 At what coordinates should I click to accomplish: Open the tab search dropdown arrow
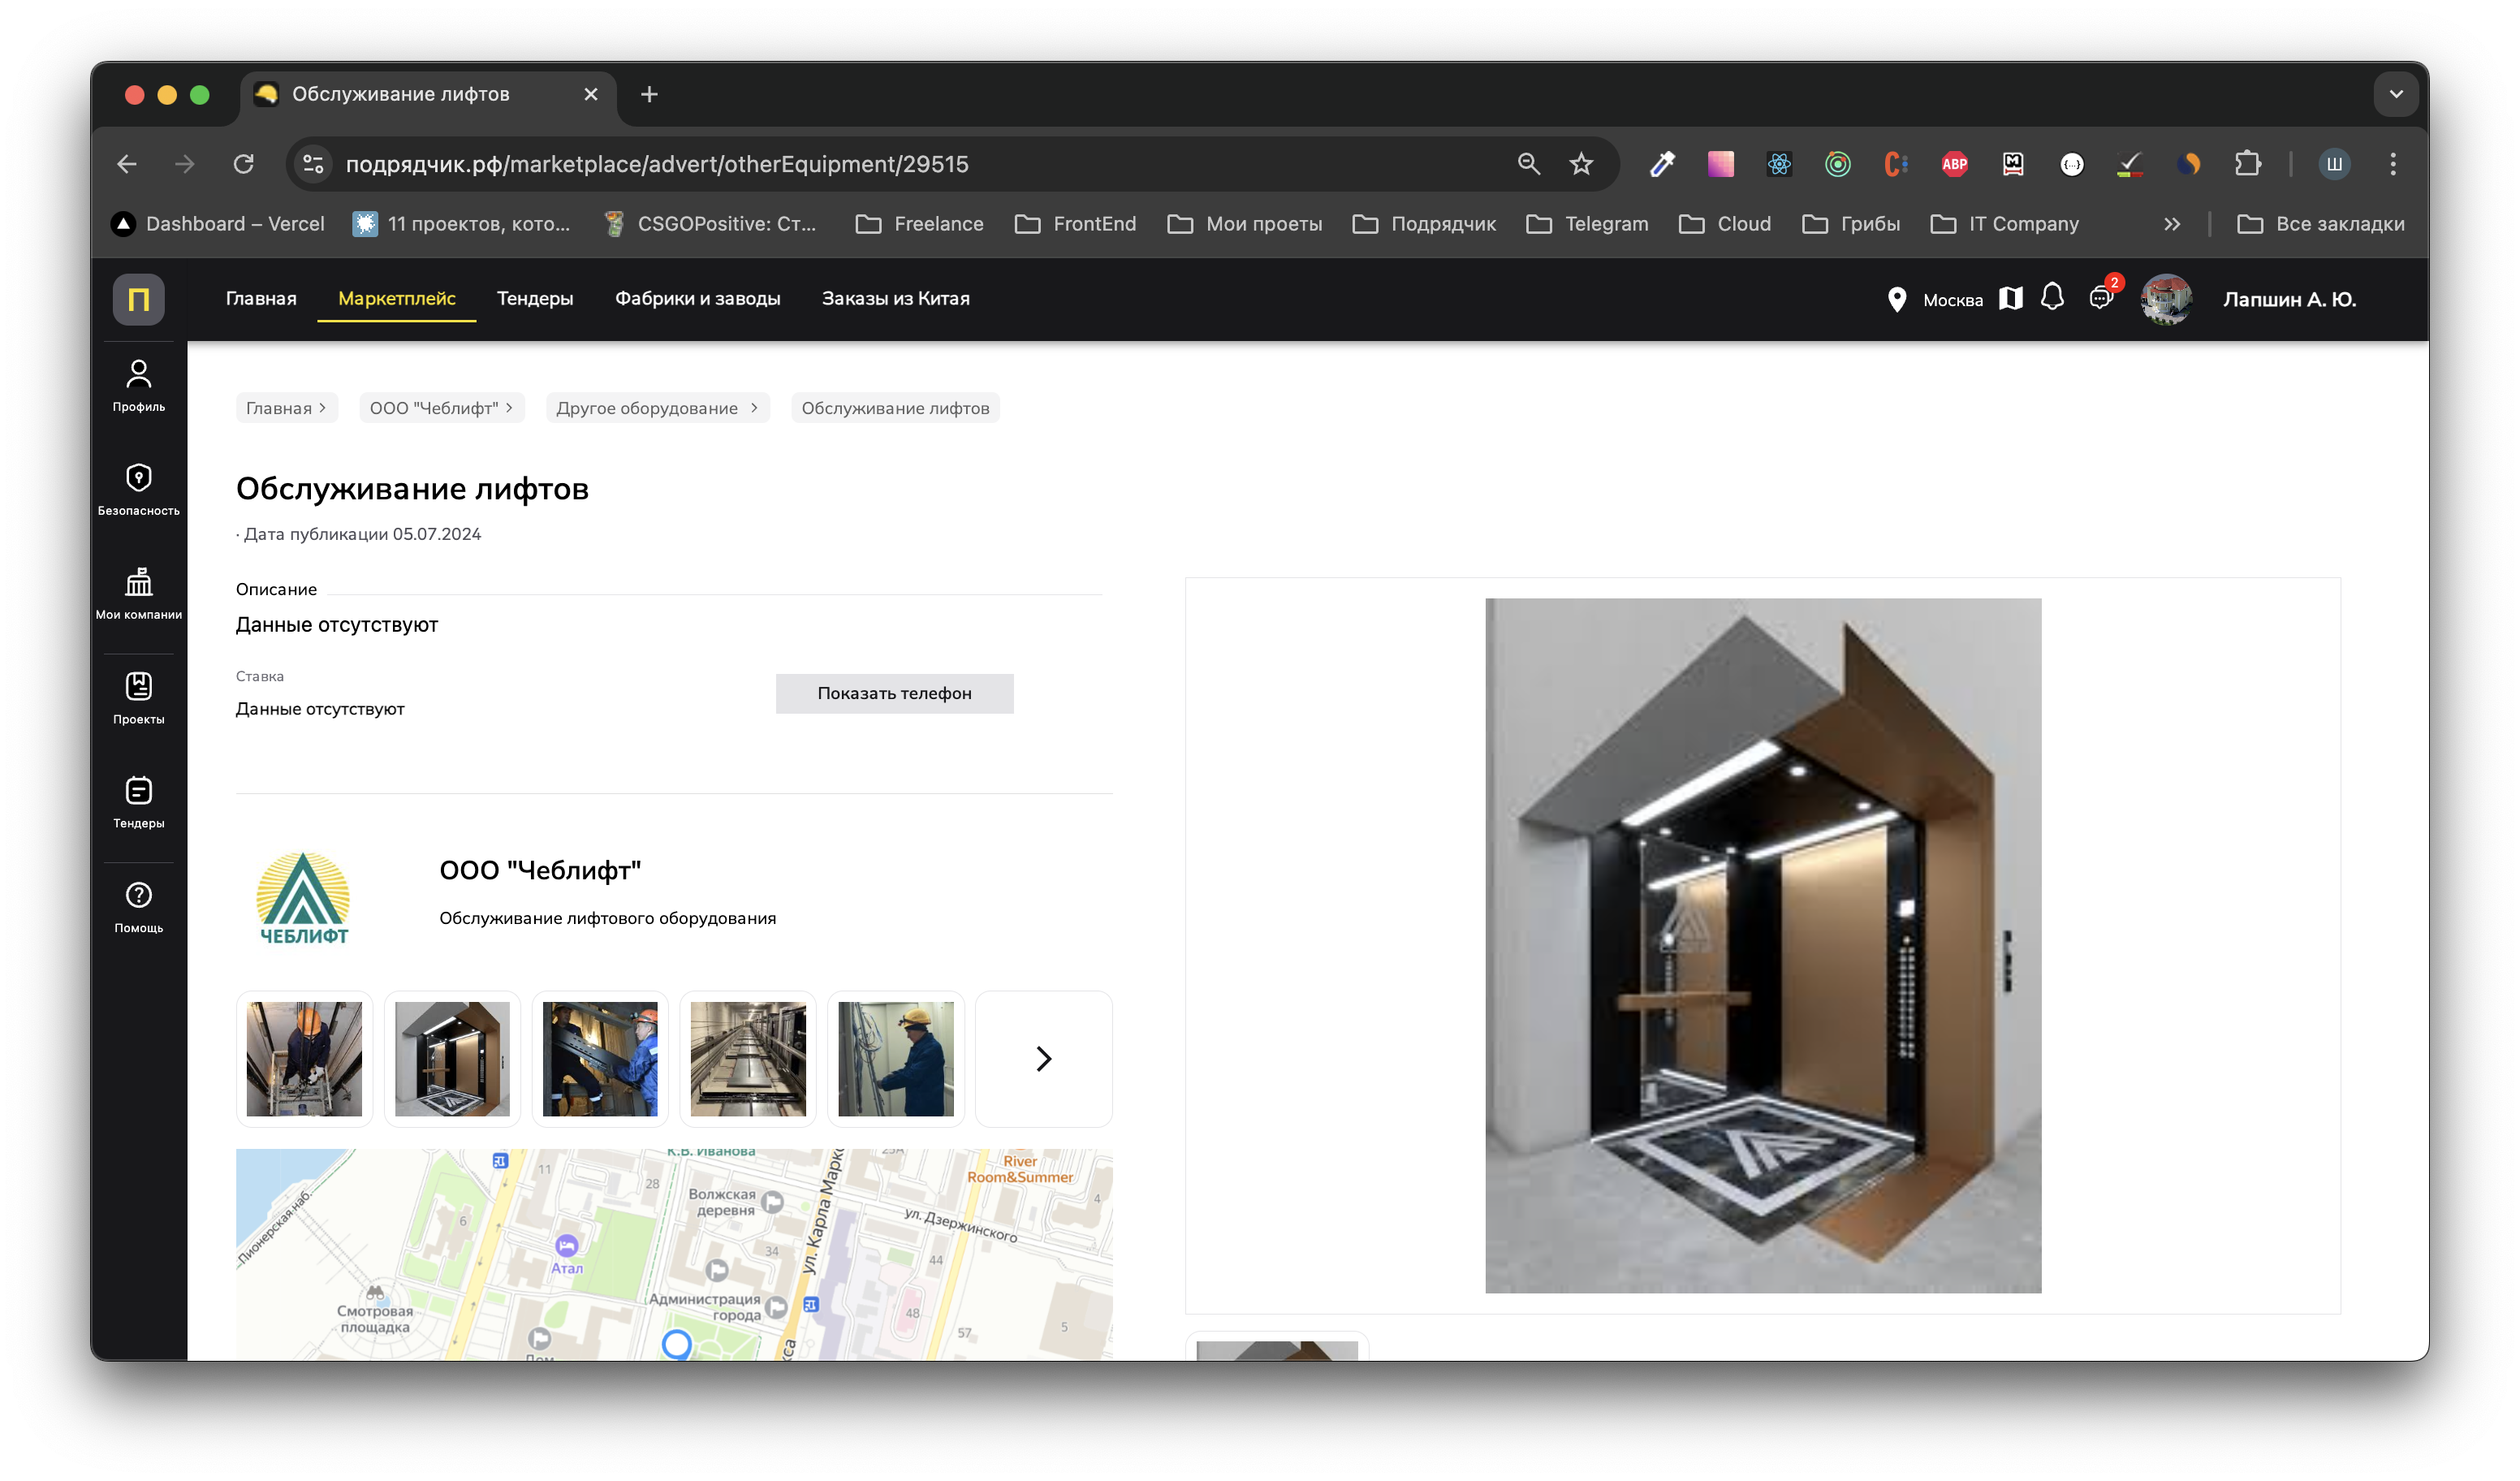tap(2395, 94)
